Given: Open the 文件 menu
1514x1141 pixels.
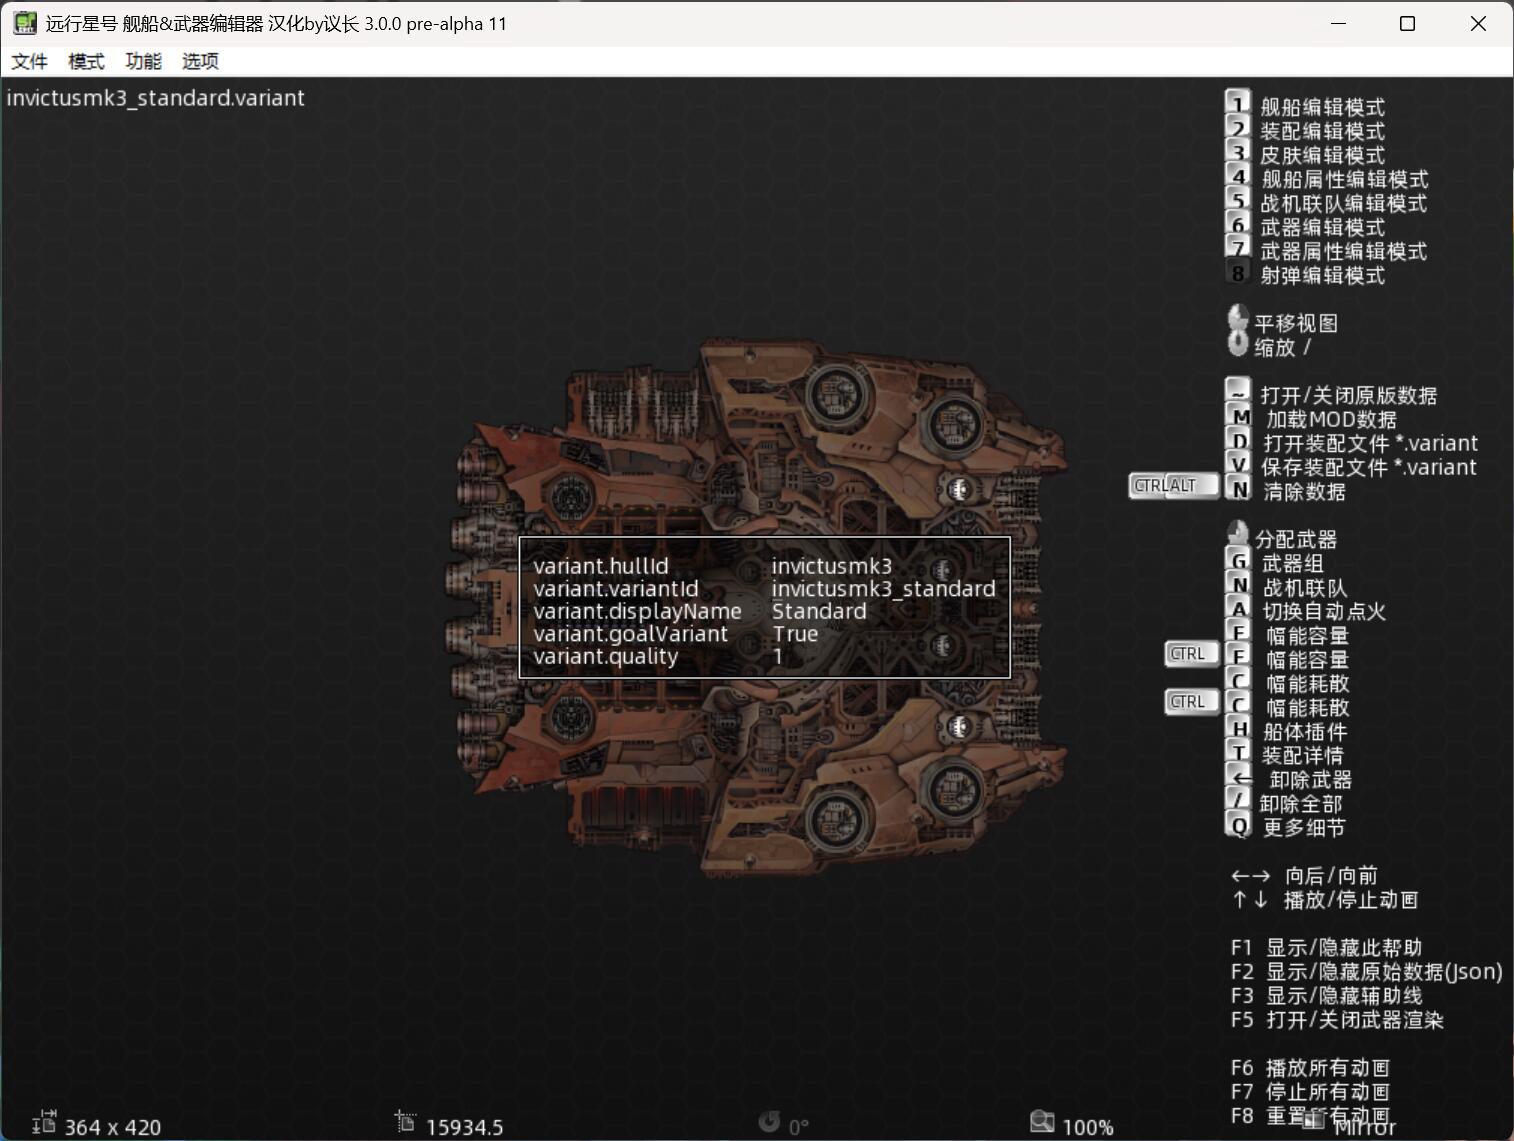Looking at the screenshot, I should (x=29, y=61).
